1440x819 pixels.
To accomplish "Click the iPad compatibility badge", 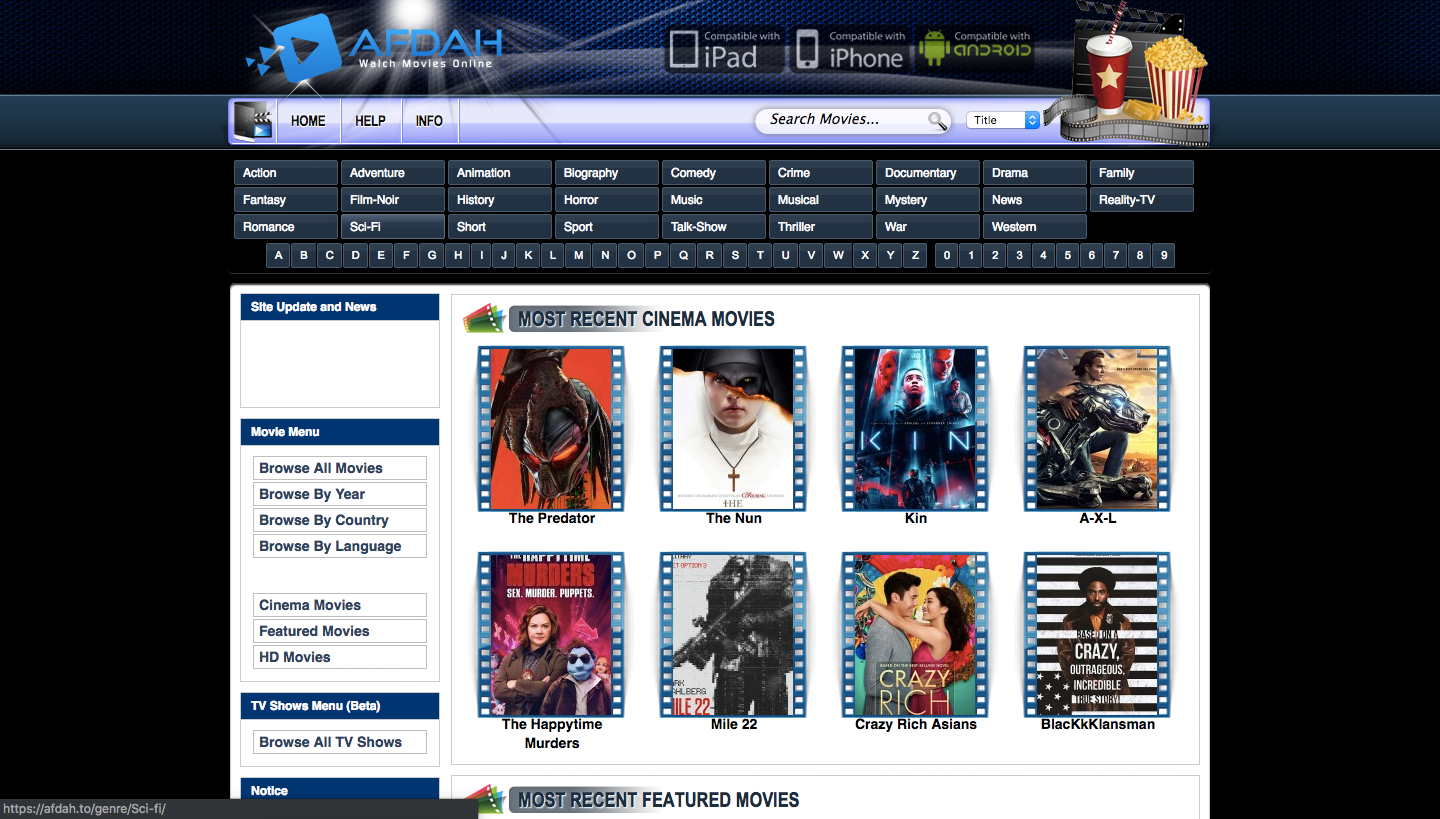I will tap(725, 50).
